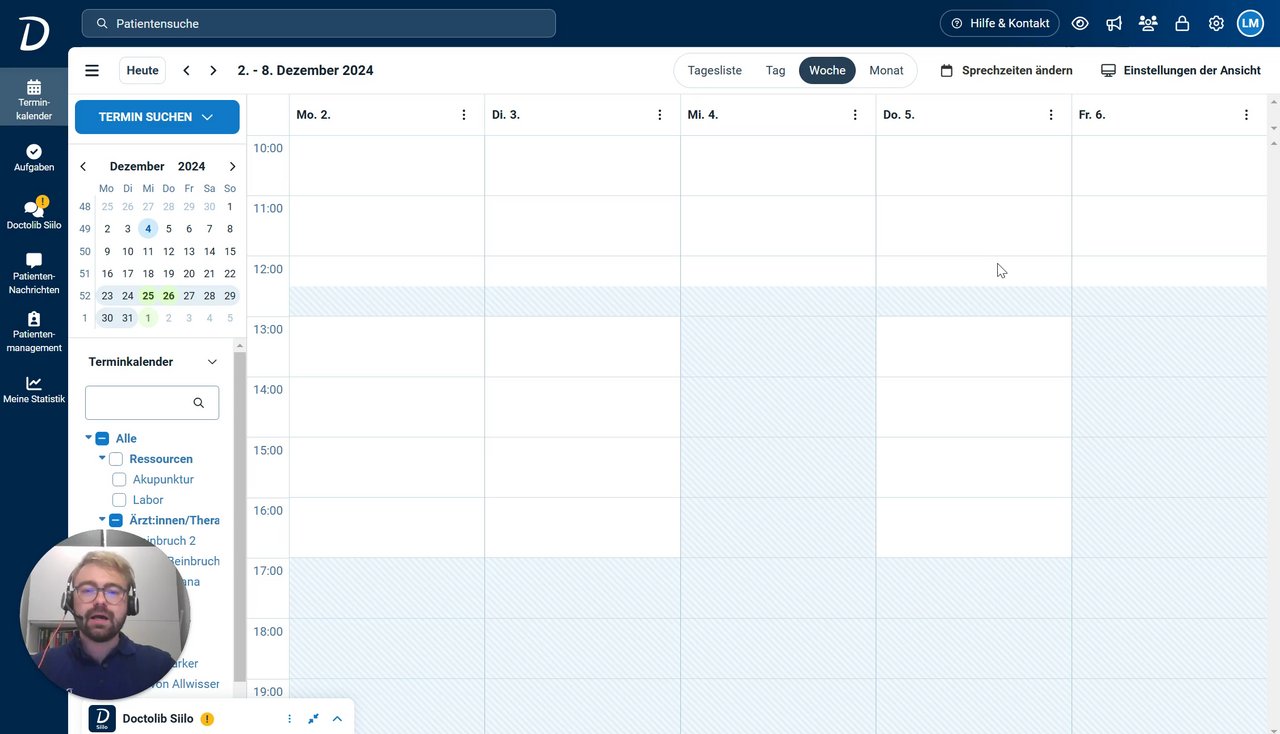Click Sprechzeiten ändern

(x=1007, y=70)
